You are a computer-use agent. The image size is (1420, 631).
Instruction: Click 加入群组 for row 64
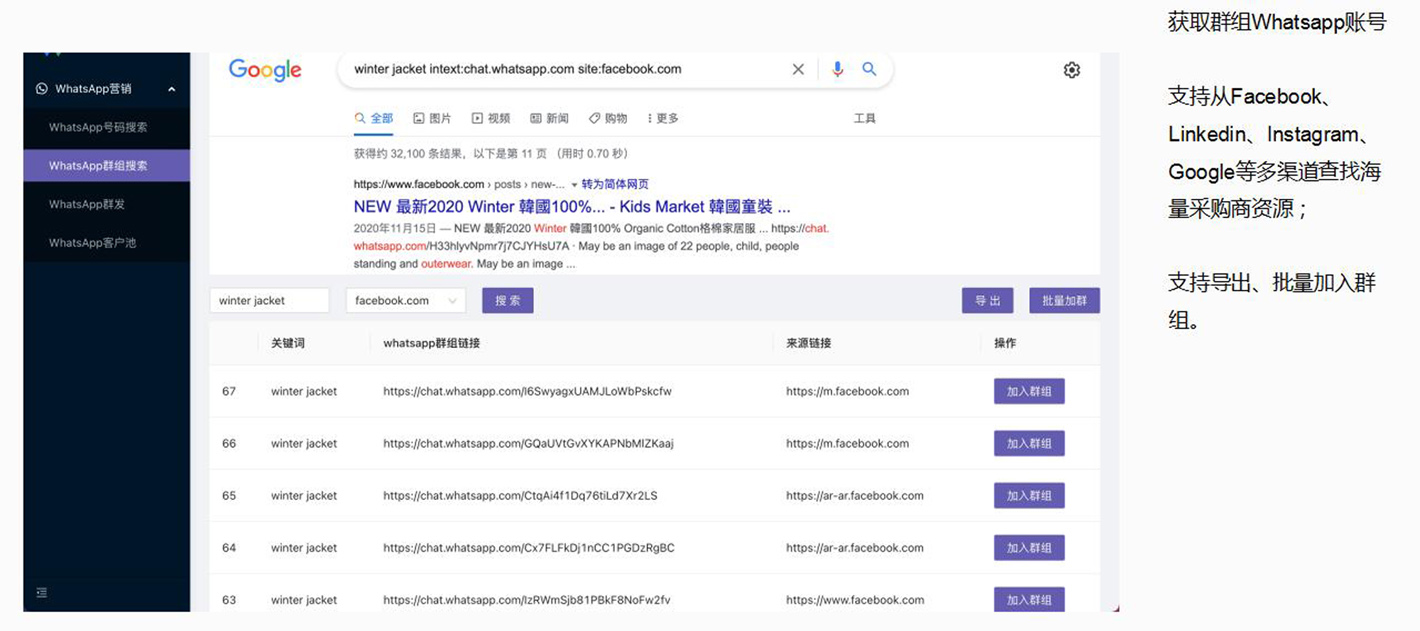[x=1029, y=547]
